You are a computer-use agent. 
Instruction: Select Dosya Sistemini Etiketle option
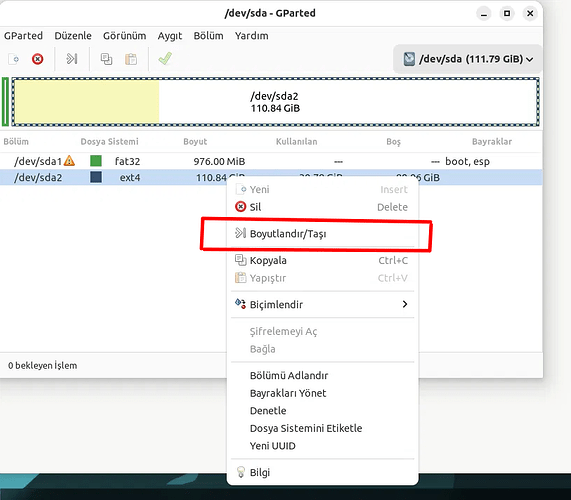306,428
